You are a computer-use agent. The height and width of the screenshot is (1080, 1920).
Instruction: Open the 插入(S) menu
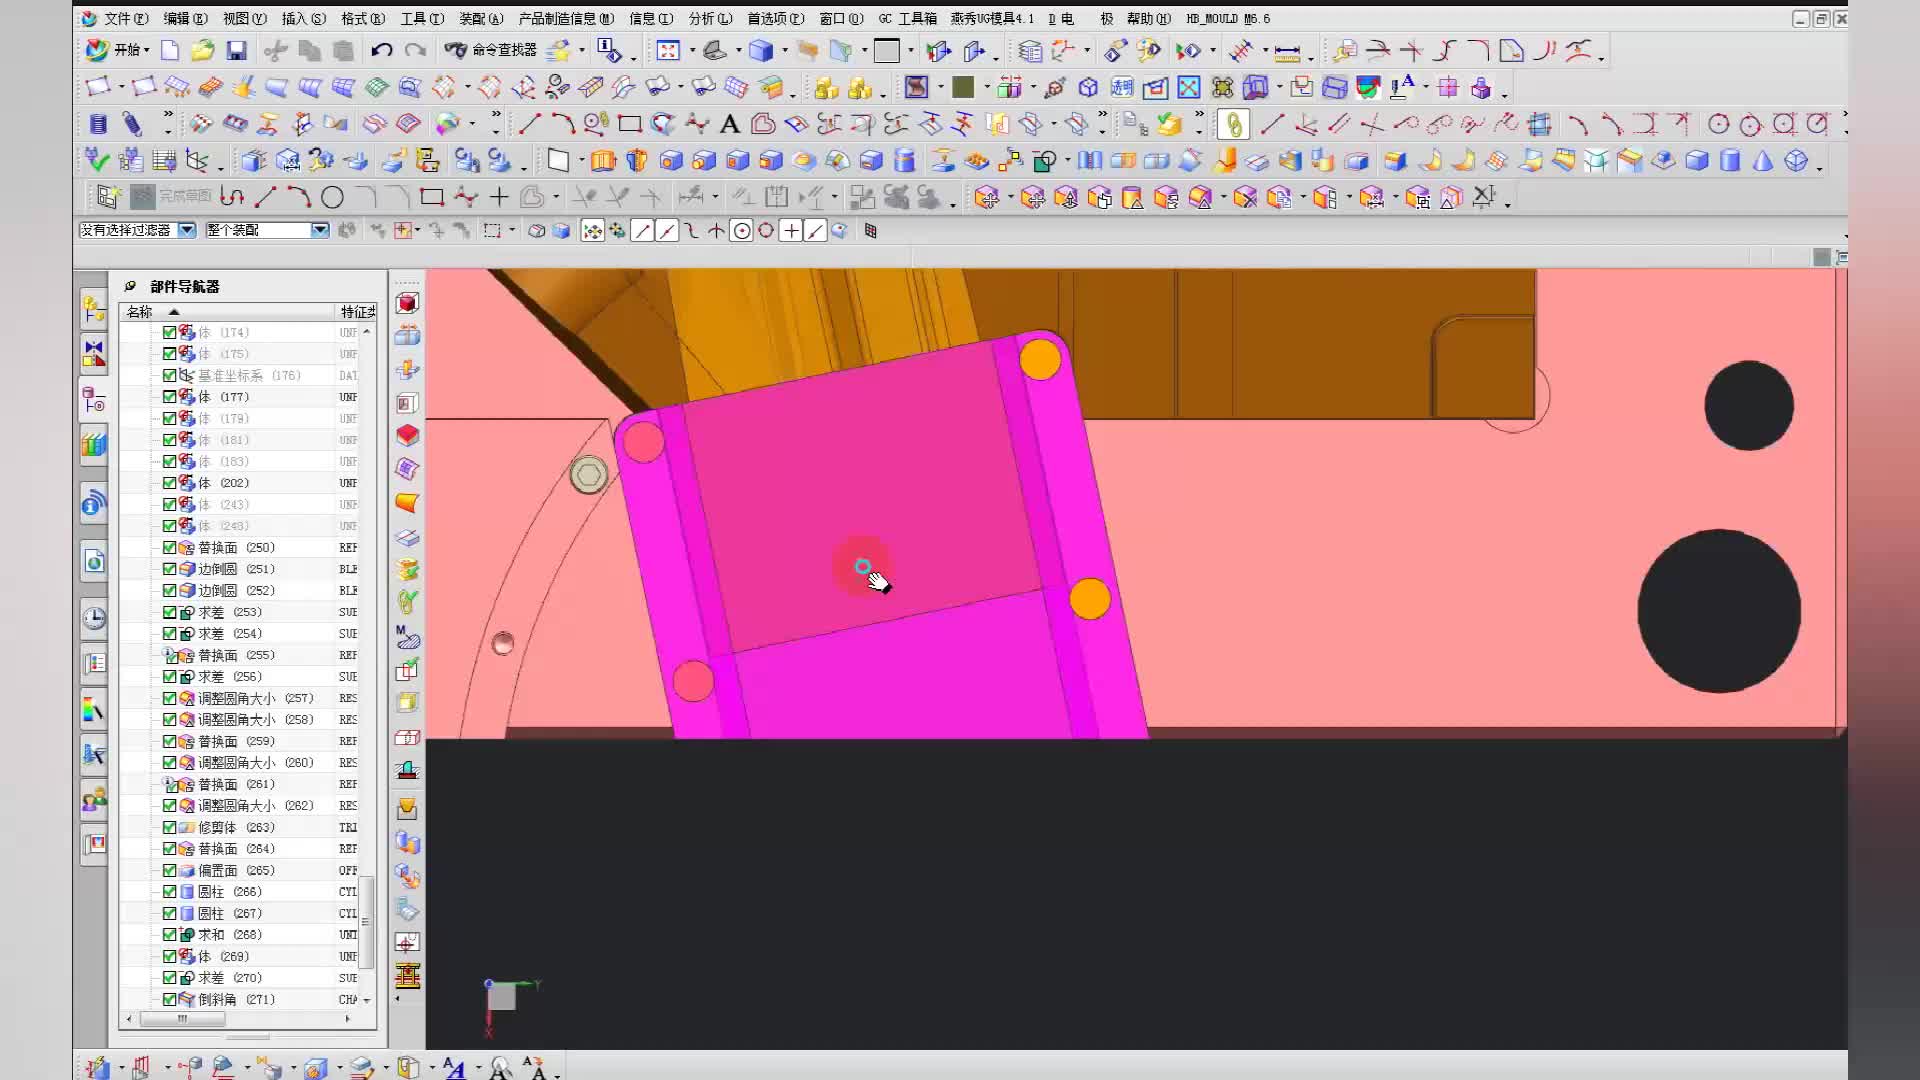tap(303, 18)
